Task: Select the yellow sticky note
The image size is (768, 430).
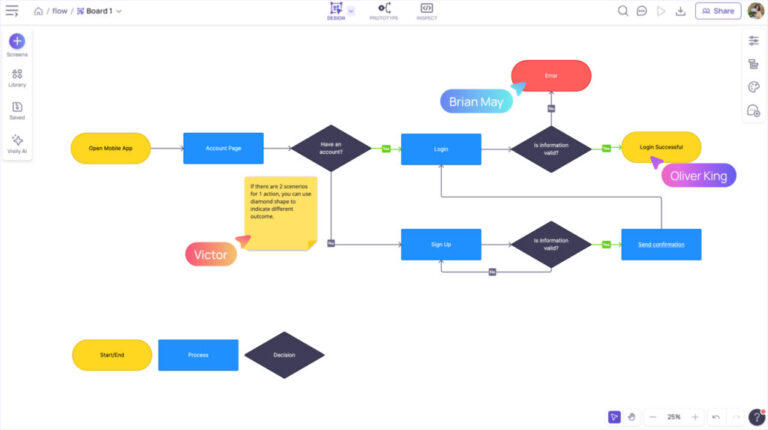Action: [x=281, y=213]
